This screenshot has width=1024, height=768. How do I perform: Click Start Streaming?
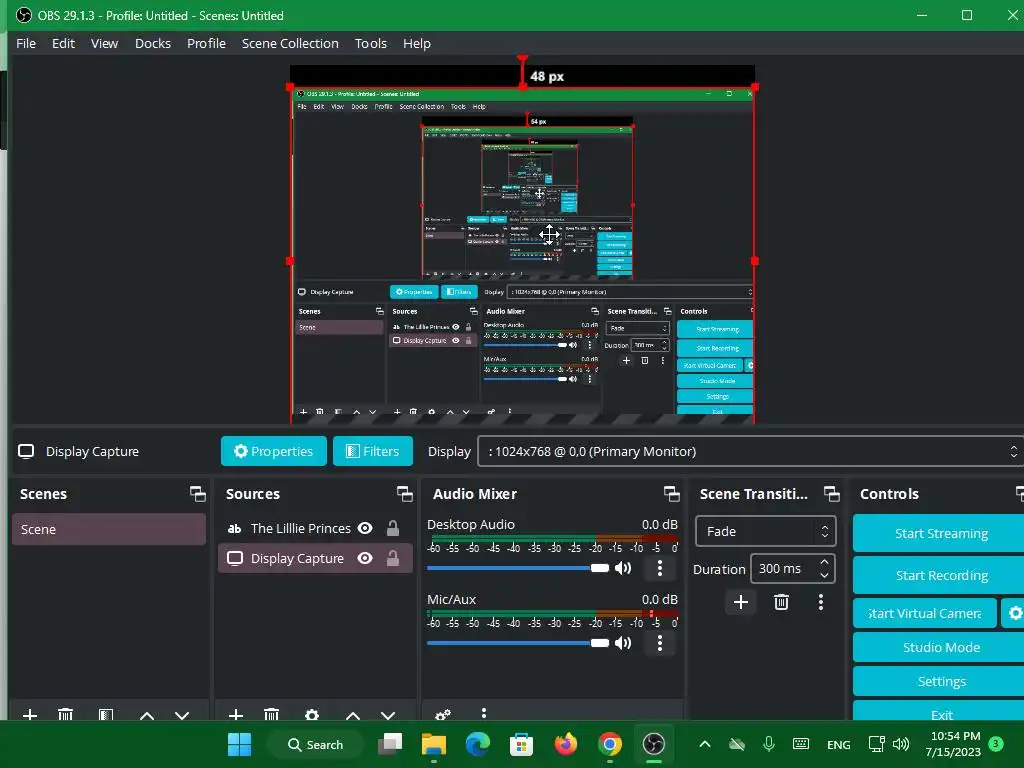pos(939,534)
